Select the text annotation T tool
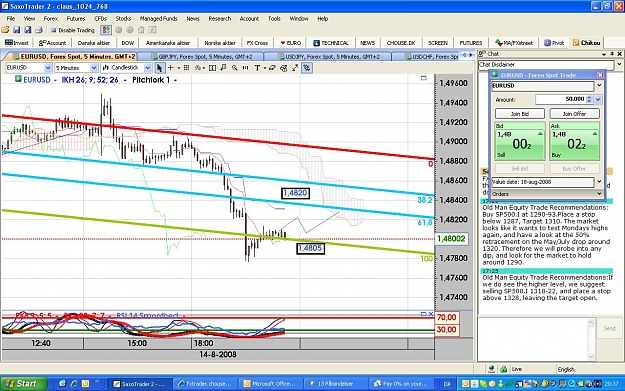Screen dimensions: 625x391 pos(257,68)
